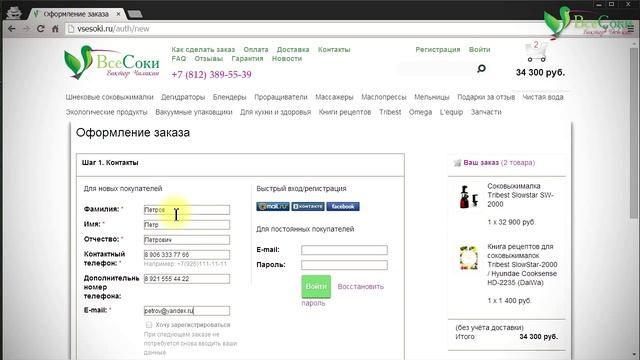The image size is (640, 360).
Task: Click the 'Имя' input field
Action: coord(187,225)
